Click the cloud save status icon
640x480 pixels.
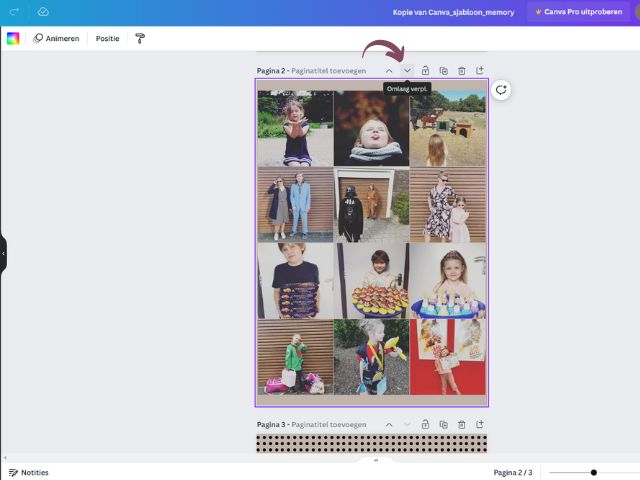(43, 12)
